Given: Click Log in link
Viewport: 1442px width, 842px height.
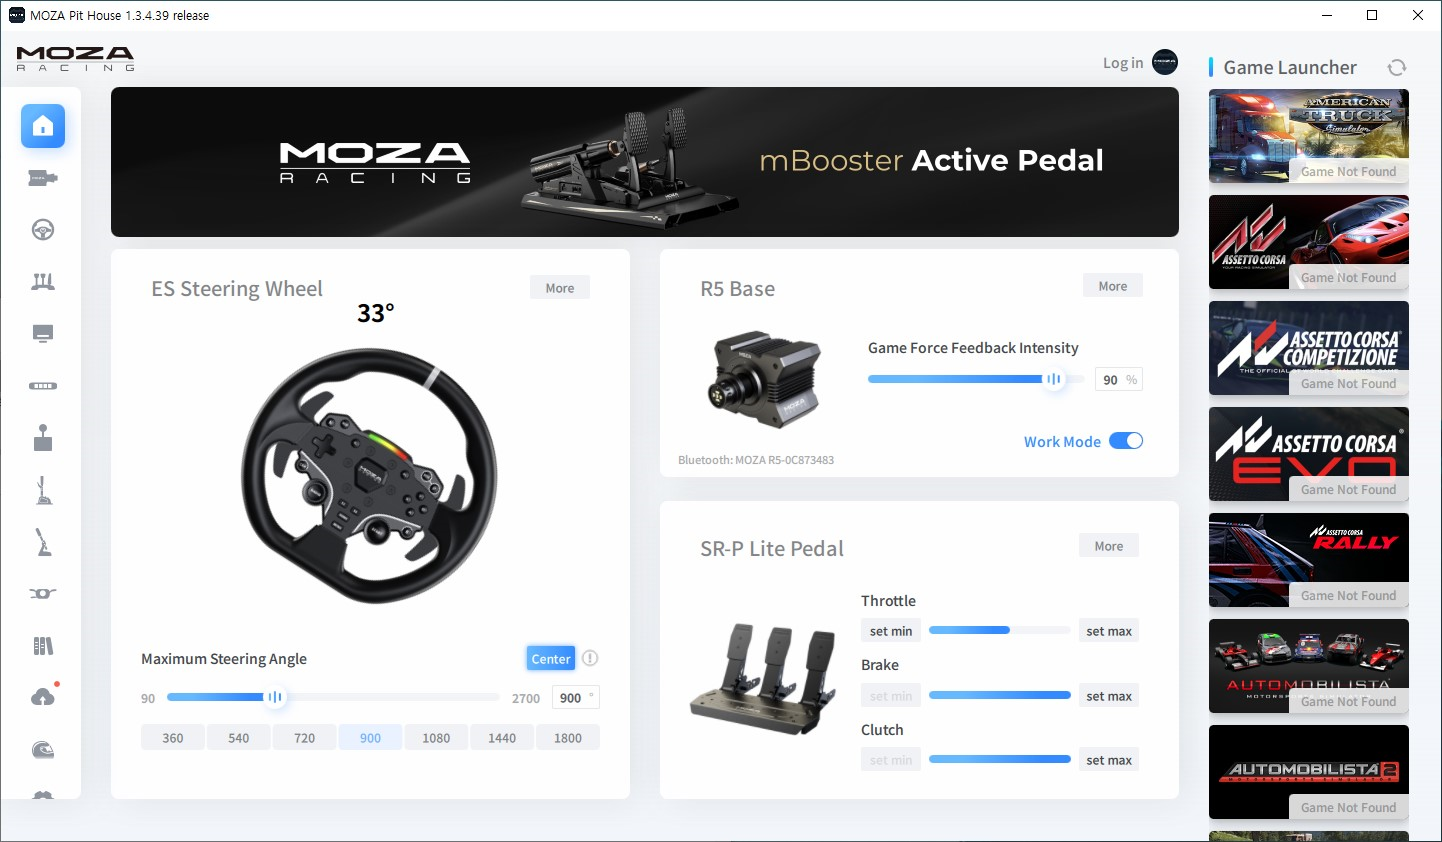Looking at the screenshot, I should [1123, 63].
